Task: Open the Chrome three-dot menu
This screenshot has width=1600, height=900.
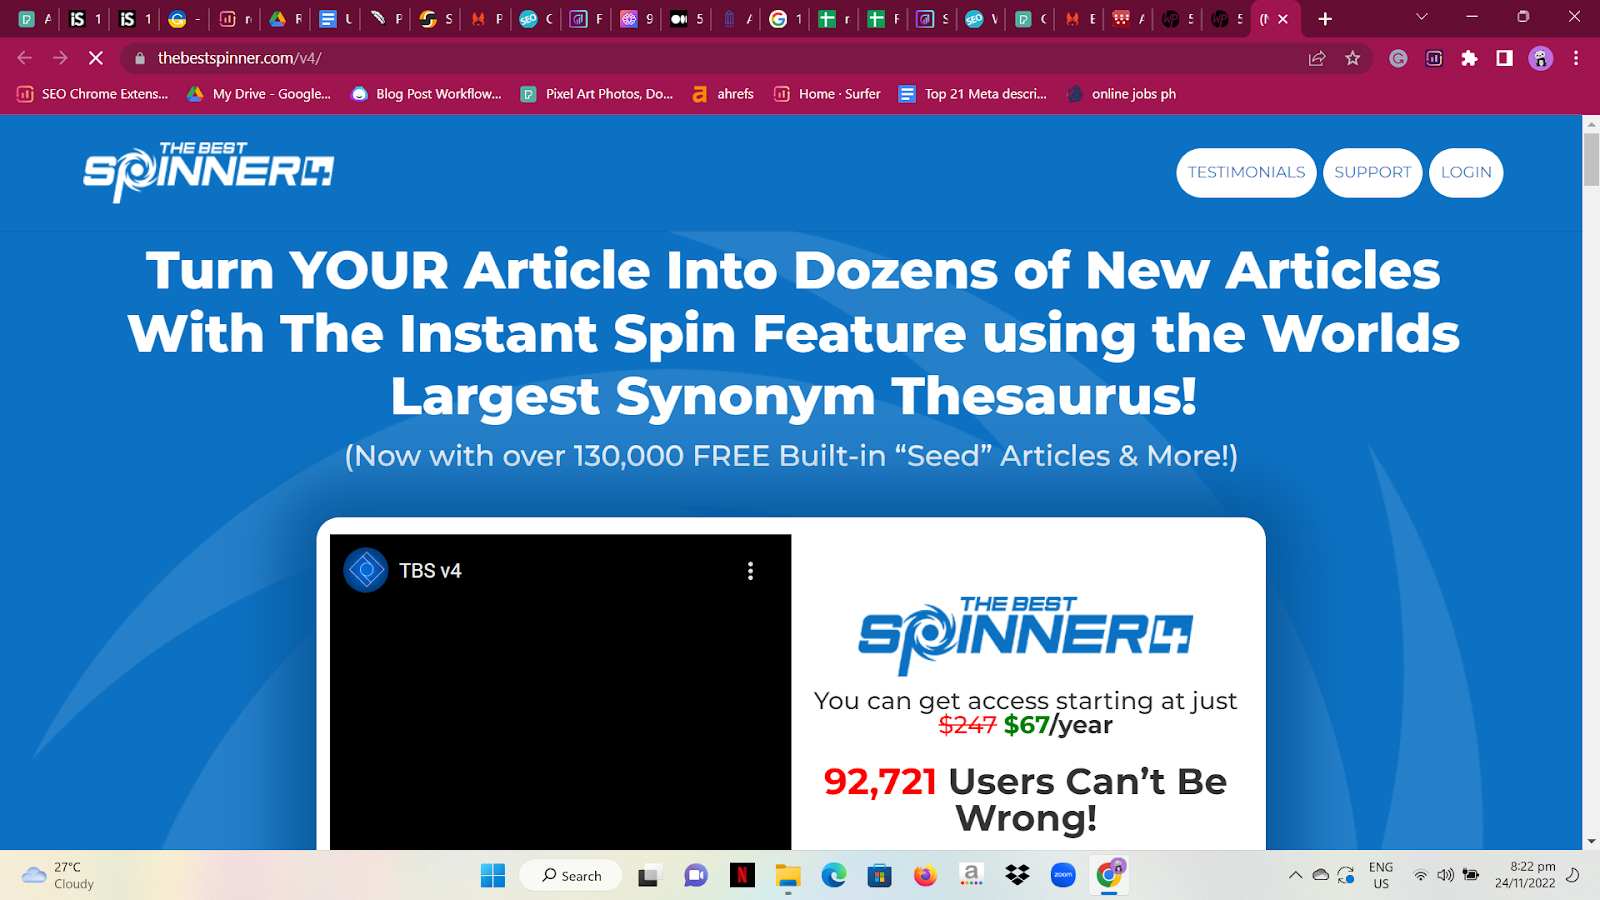Action: click(x=1576, y=58)
